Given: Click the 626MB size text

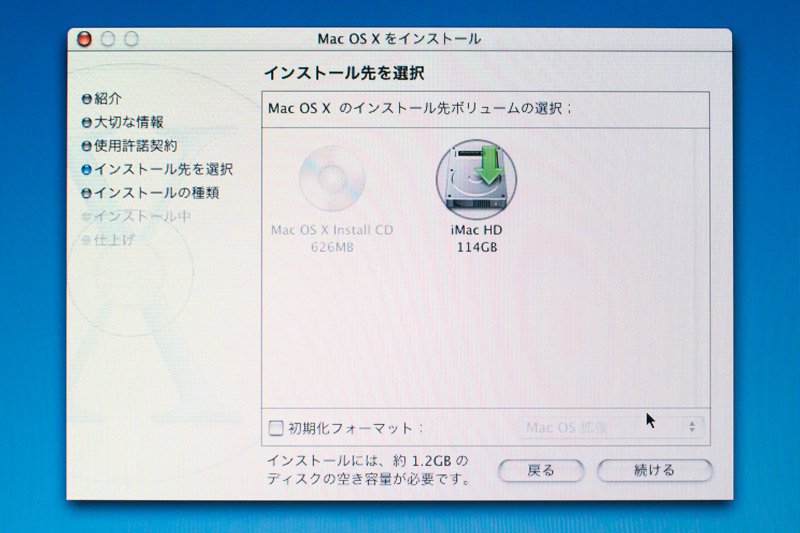Looking at the screenshot, I should 332,247.
